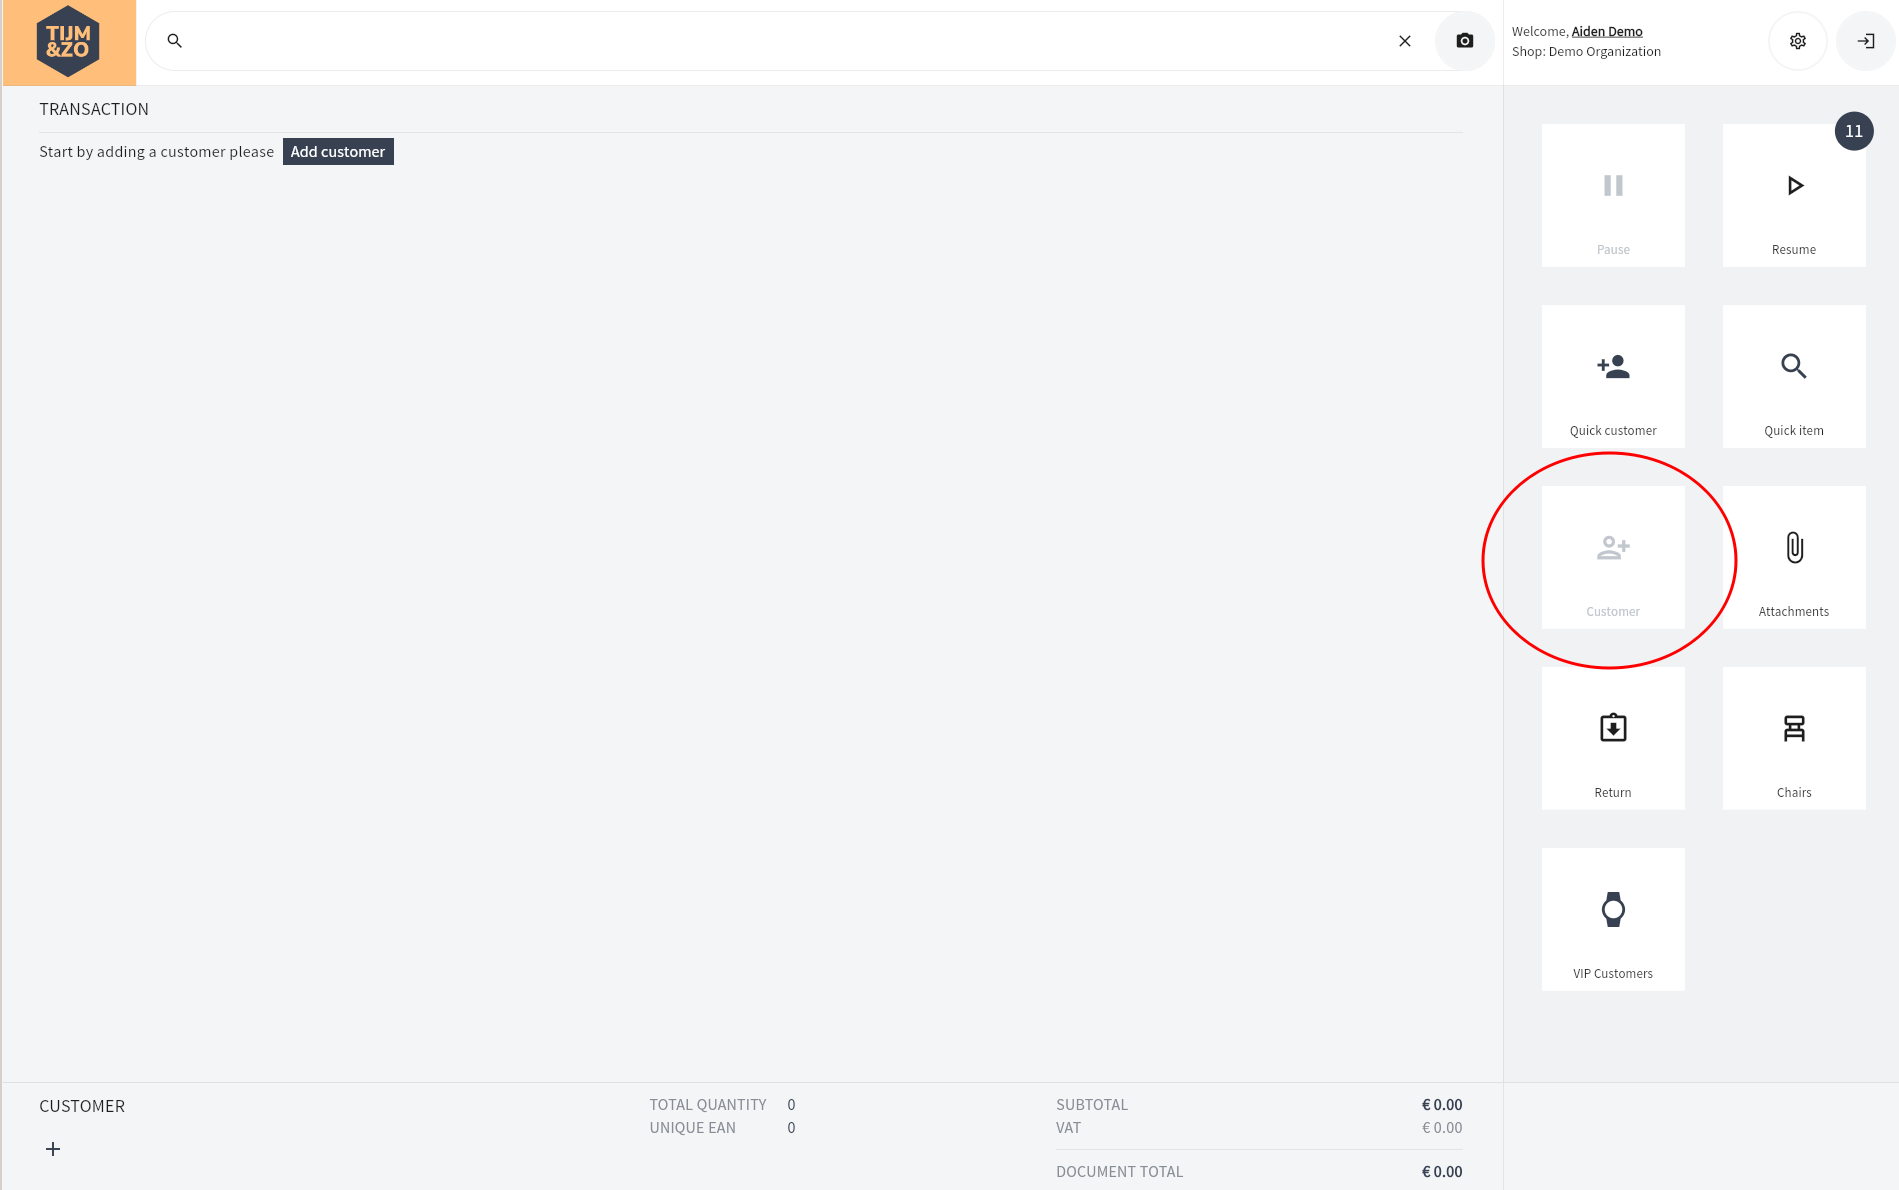Click the plus icon under CUSTOMER
1899x1190 pixels.
coord(53,1149)
